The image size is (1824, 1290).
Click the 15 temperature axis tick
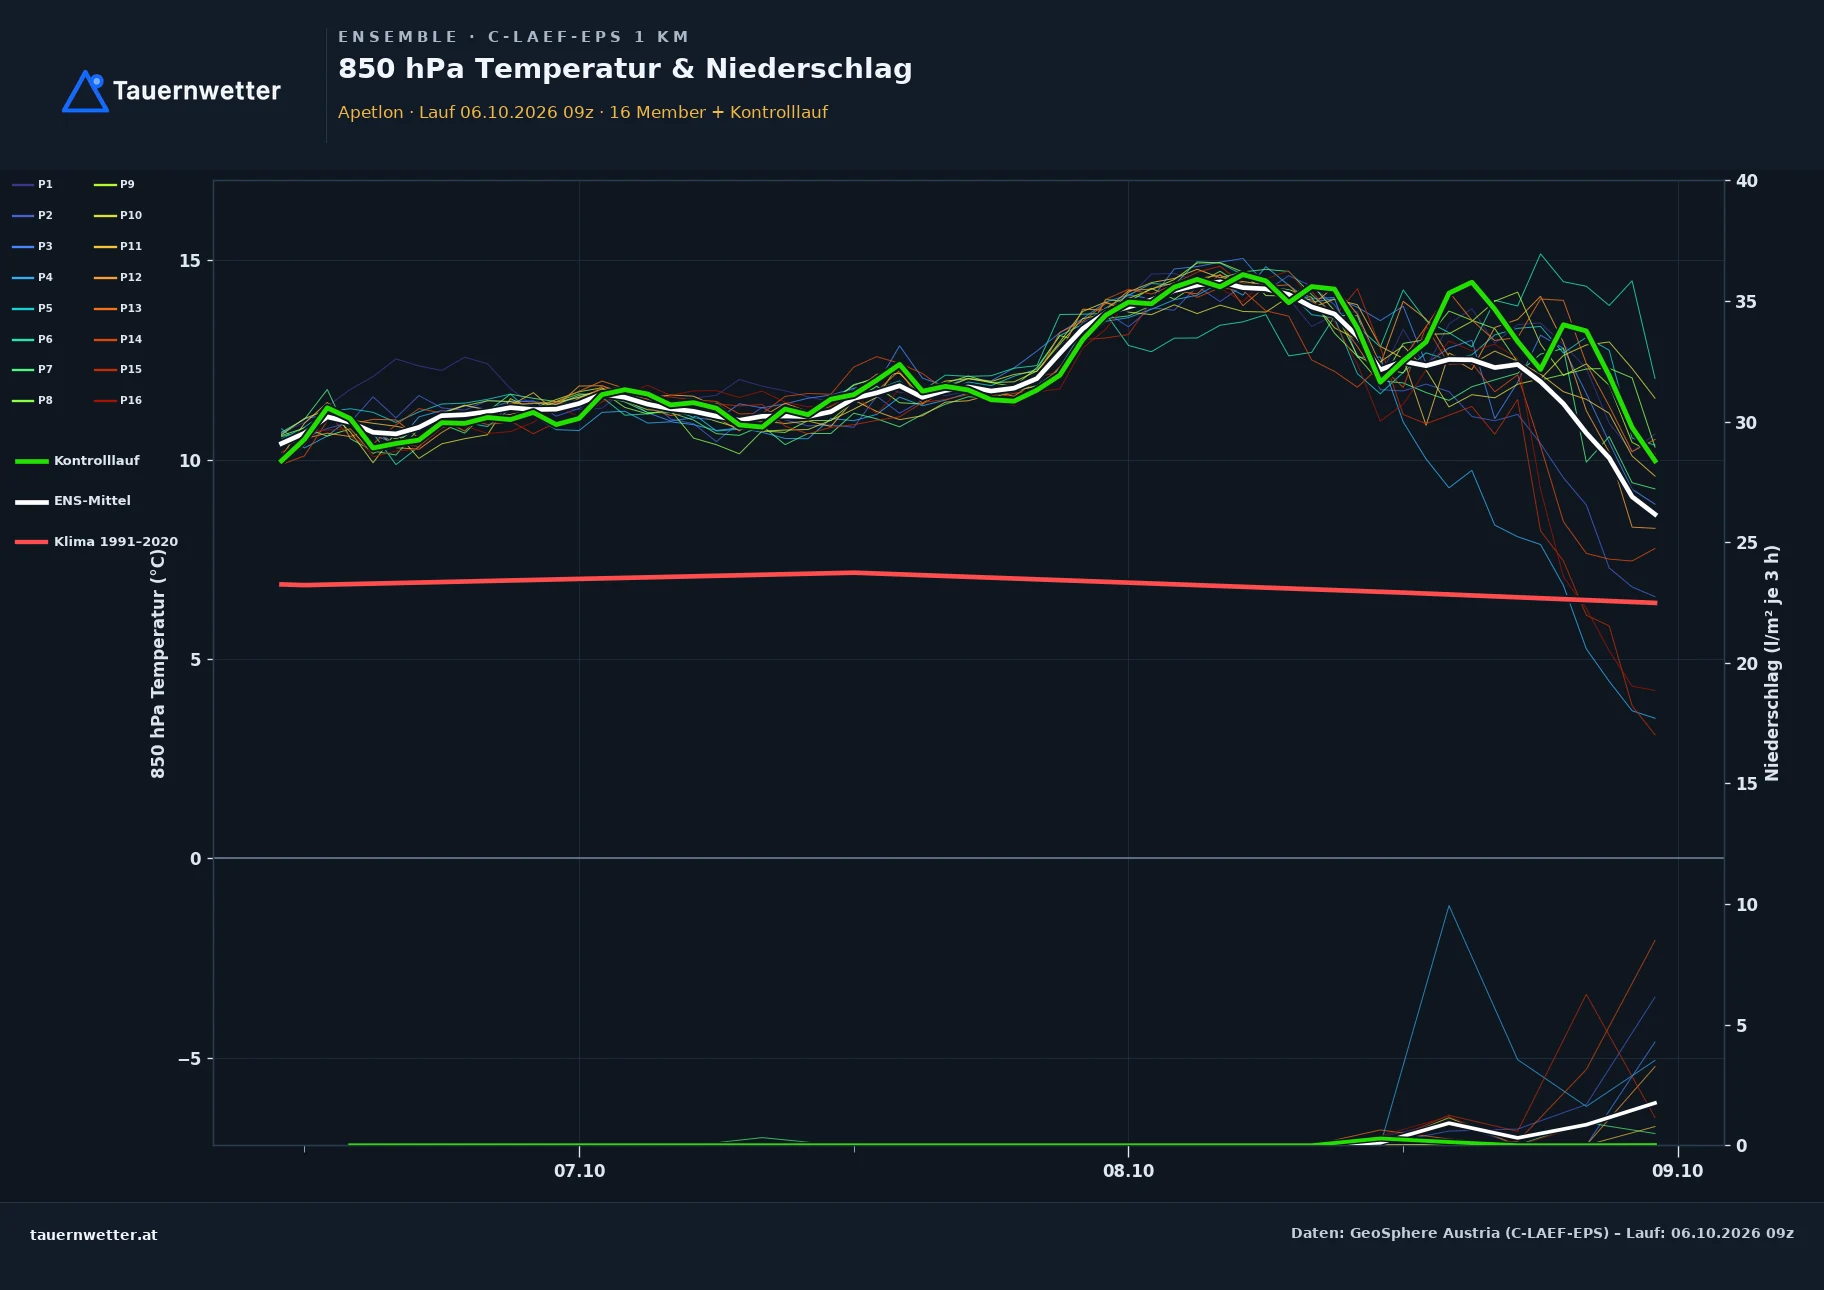(x=190, y=261)
